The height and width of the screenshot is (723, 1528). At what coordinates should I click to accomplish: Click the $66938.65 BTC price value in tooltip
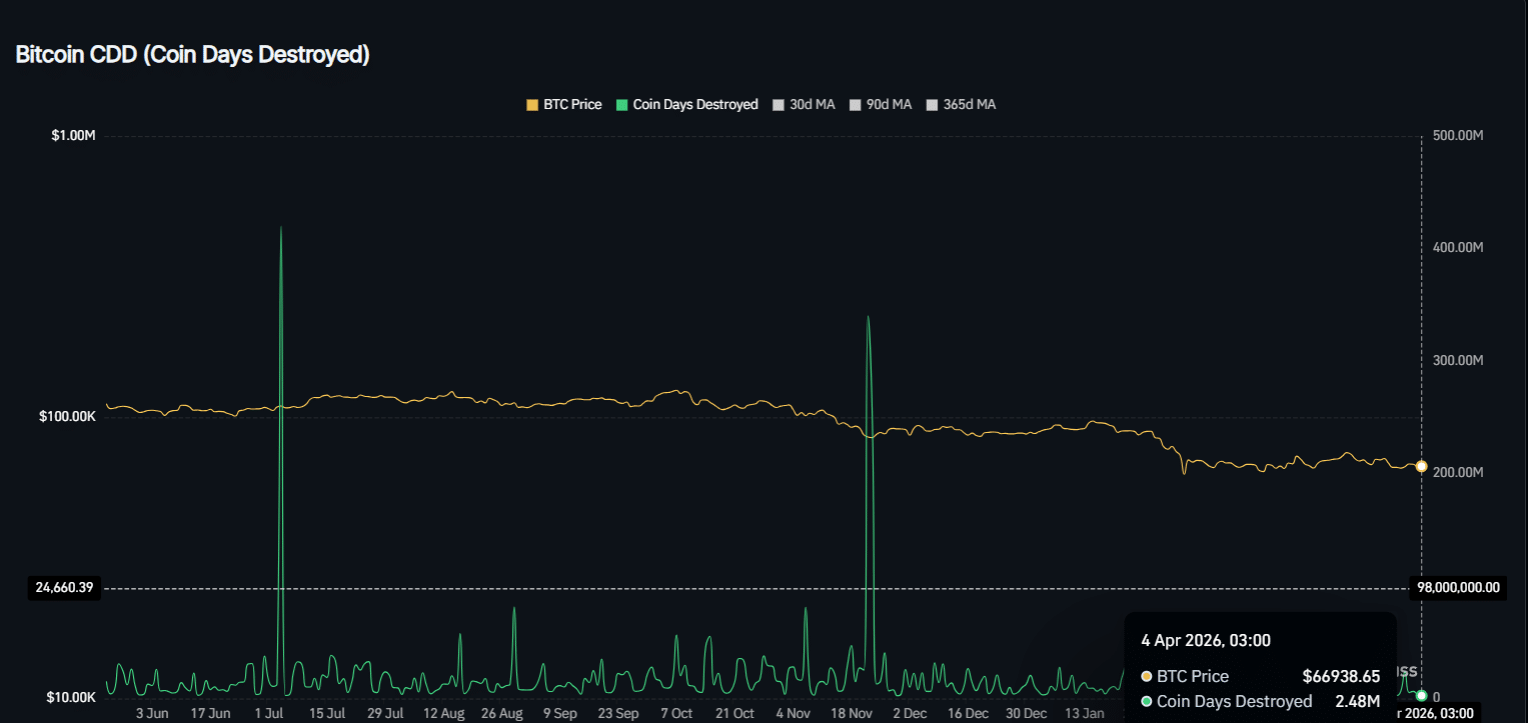[x=1340, y=677]
